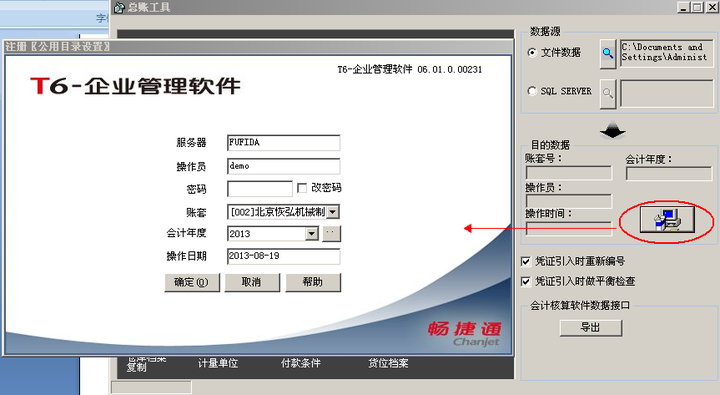Click the import data computer icon button

(667, 220)
